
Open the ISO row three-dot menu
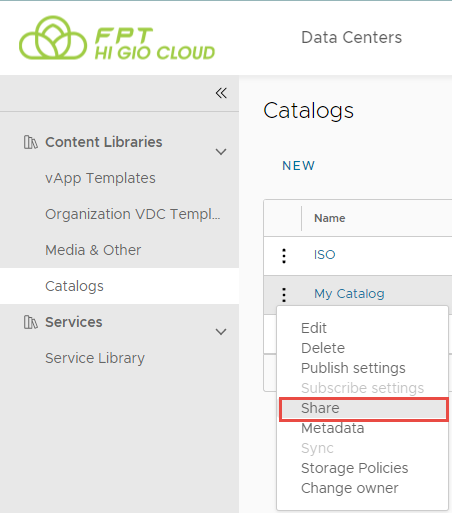[x=284, y=256]
